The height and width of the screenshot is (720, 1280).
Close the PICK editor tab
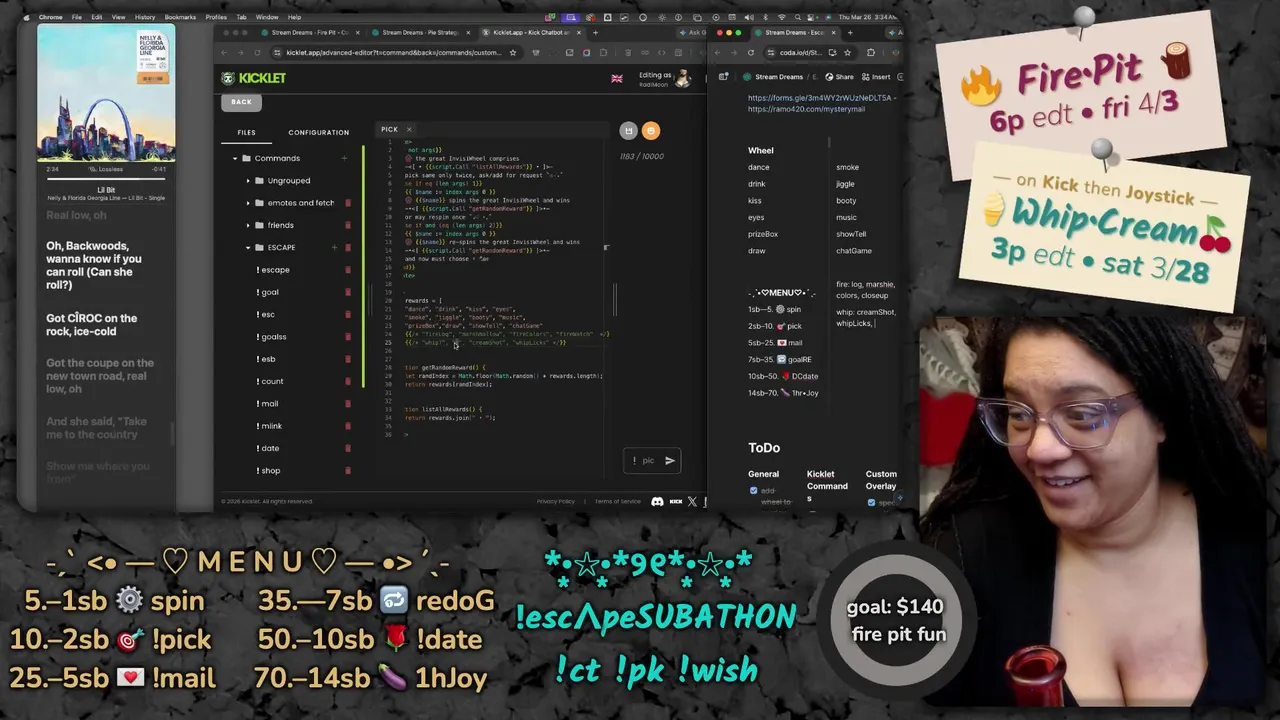pyautogui.click(x=408, y=129)
